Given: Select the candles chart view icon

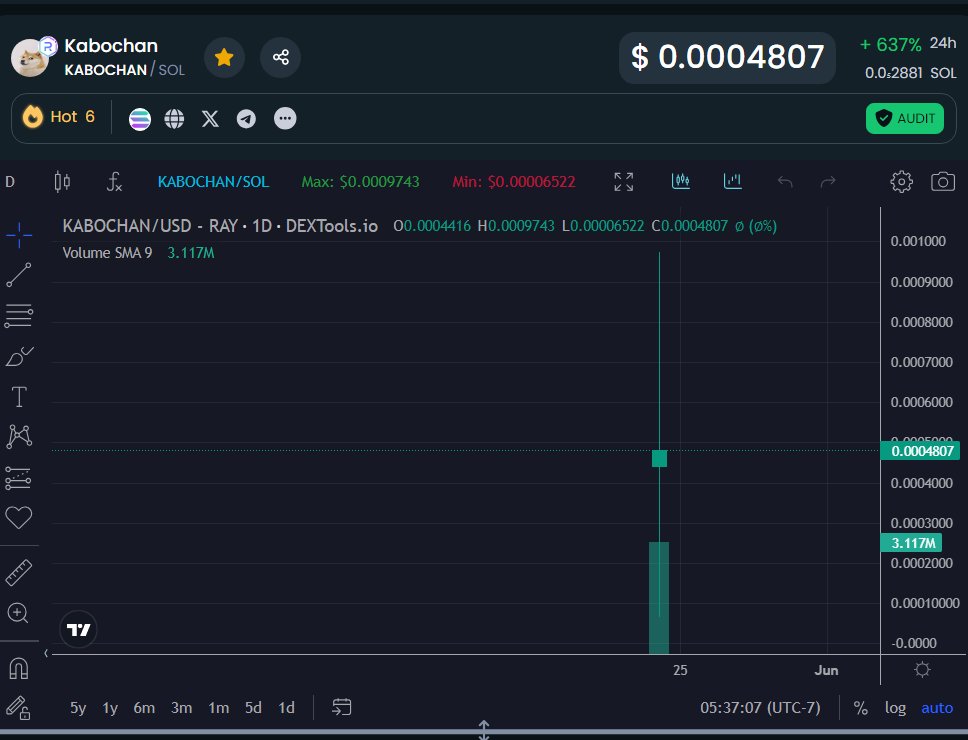Looking at the screenshot, I should click(x=680, y=181).
